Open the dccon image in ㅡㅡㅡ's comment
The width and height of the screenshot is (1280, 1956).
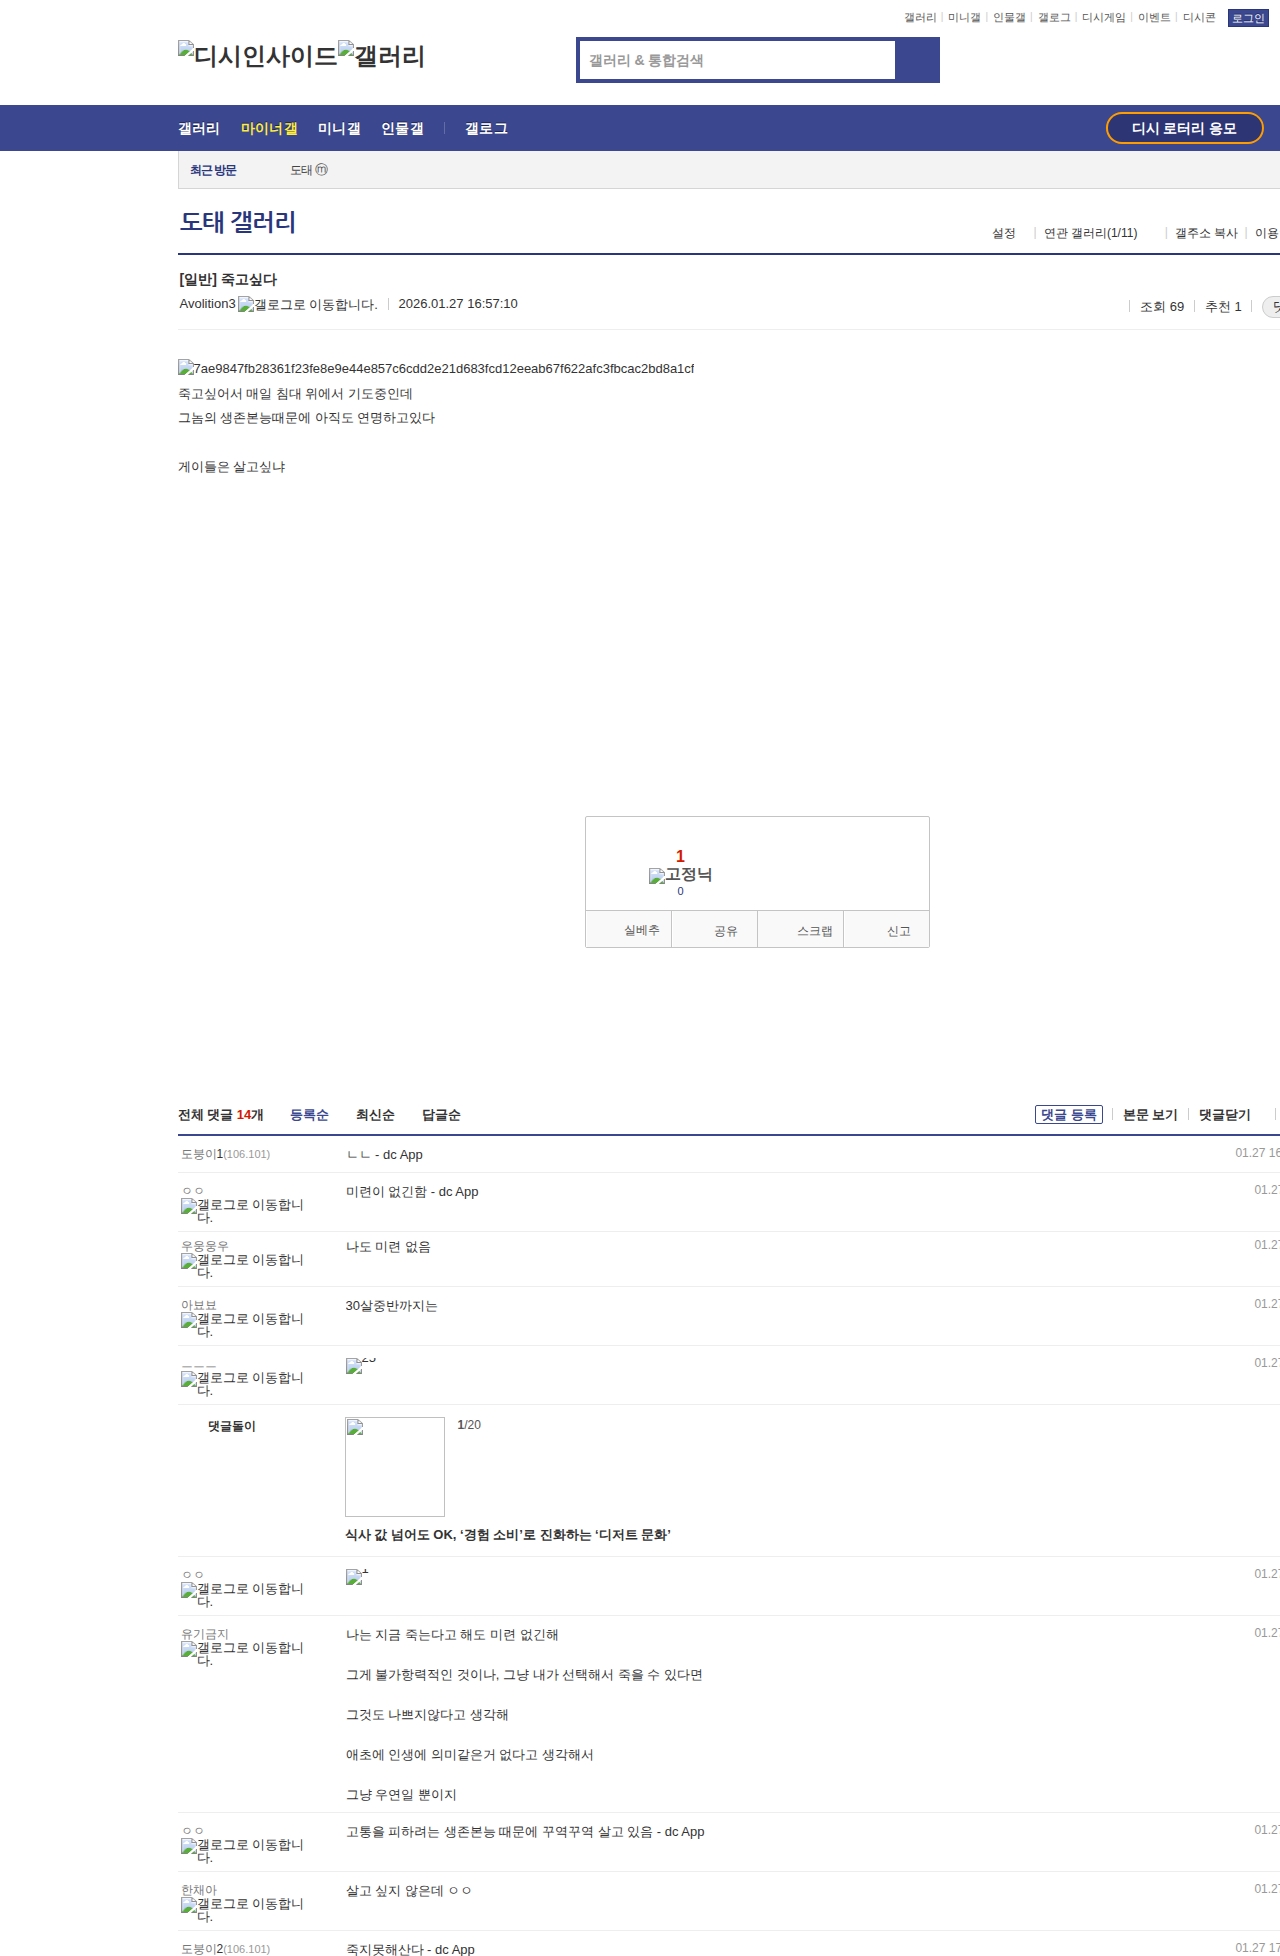pyautogui.click(x=355, y=1366)
